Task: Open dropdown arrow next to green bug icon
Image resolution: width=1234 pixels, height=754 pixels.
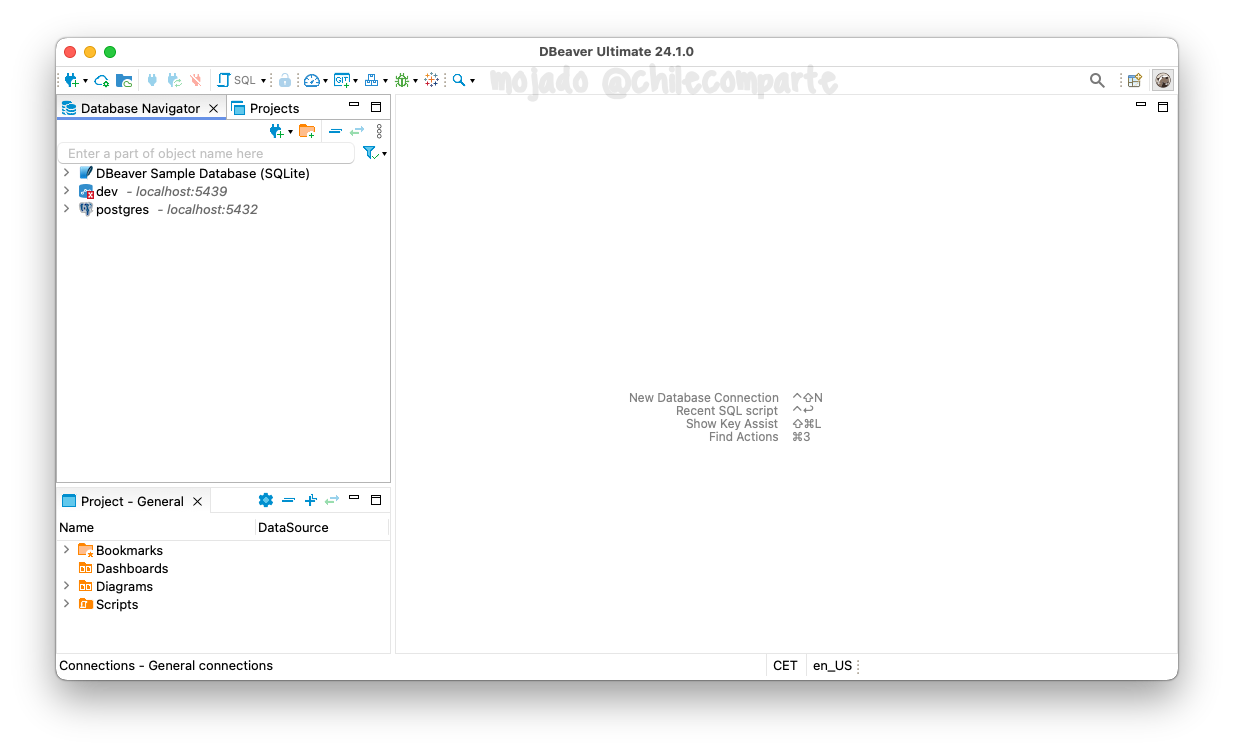Action: point(415,81)
